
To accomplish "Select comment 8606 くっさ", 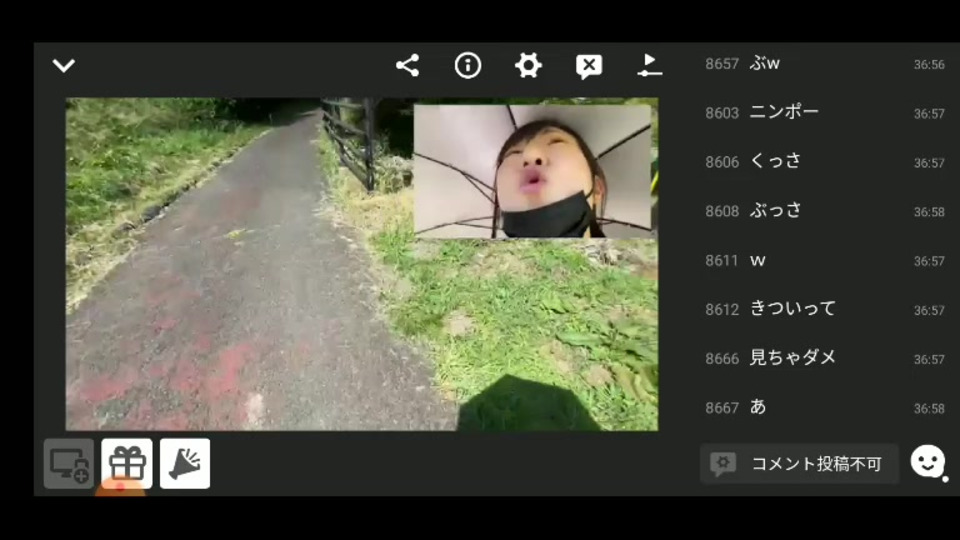I will point(824,162).
